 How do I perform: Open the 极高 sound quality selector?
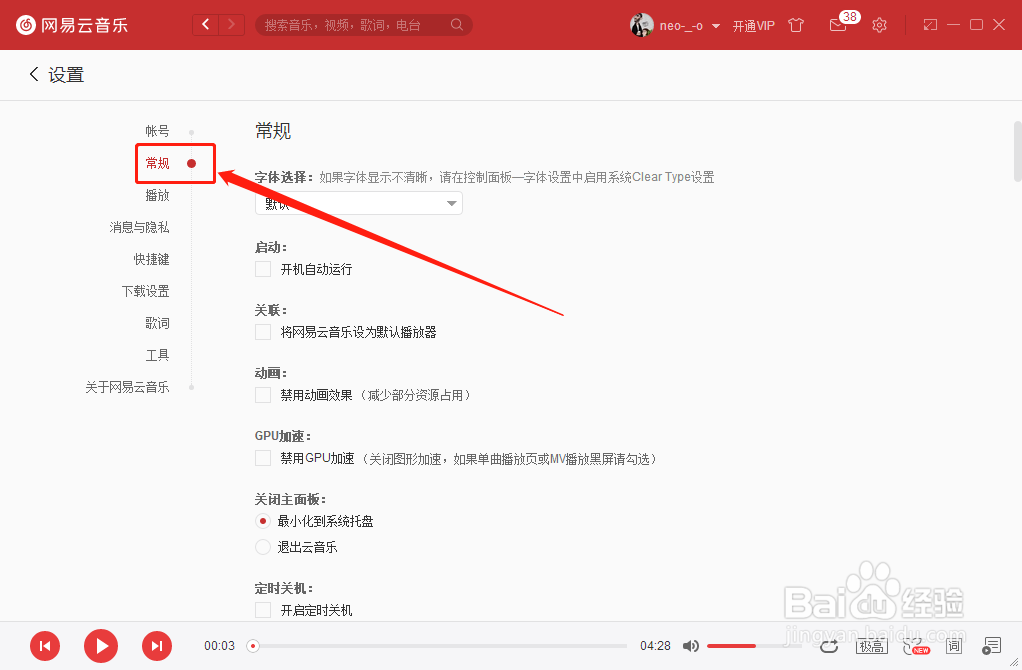point(871,646)
